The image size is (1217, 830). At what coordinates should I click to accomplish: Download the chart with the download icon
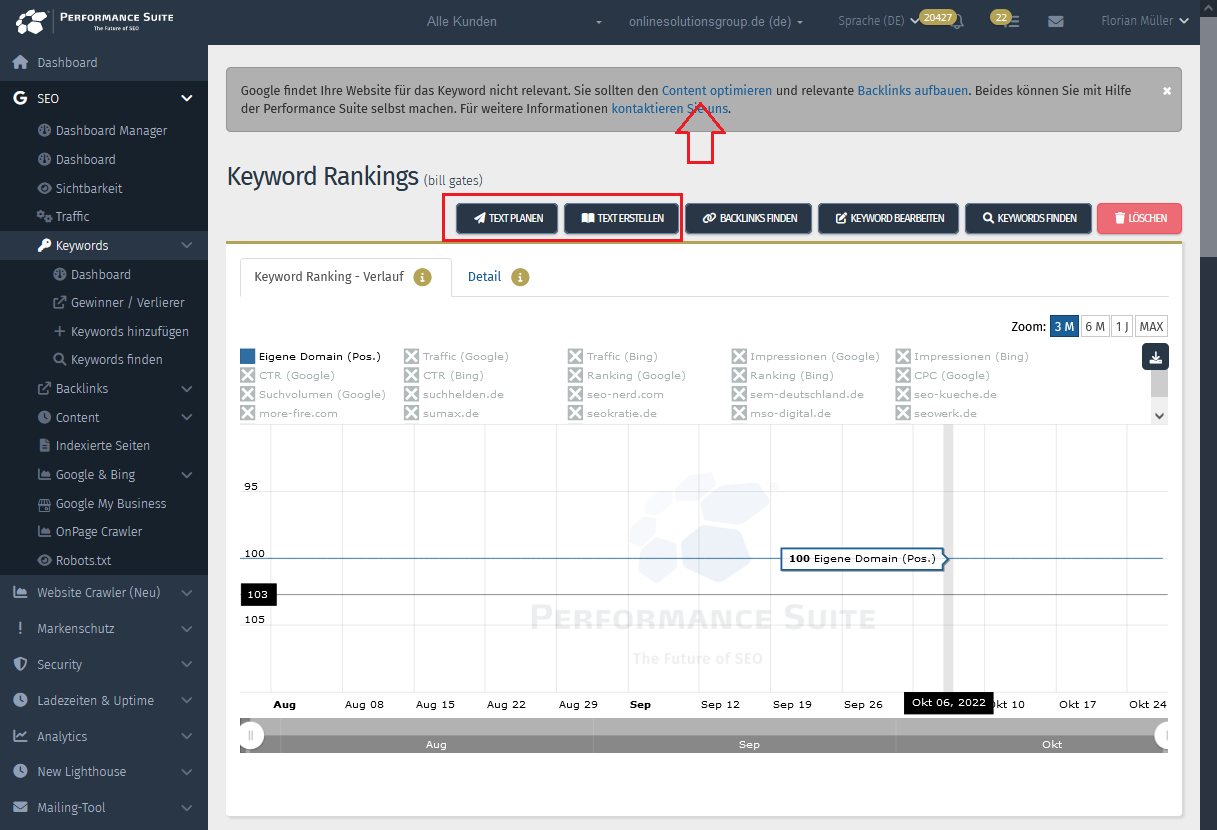[1155, 356]
